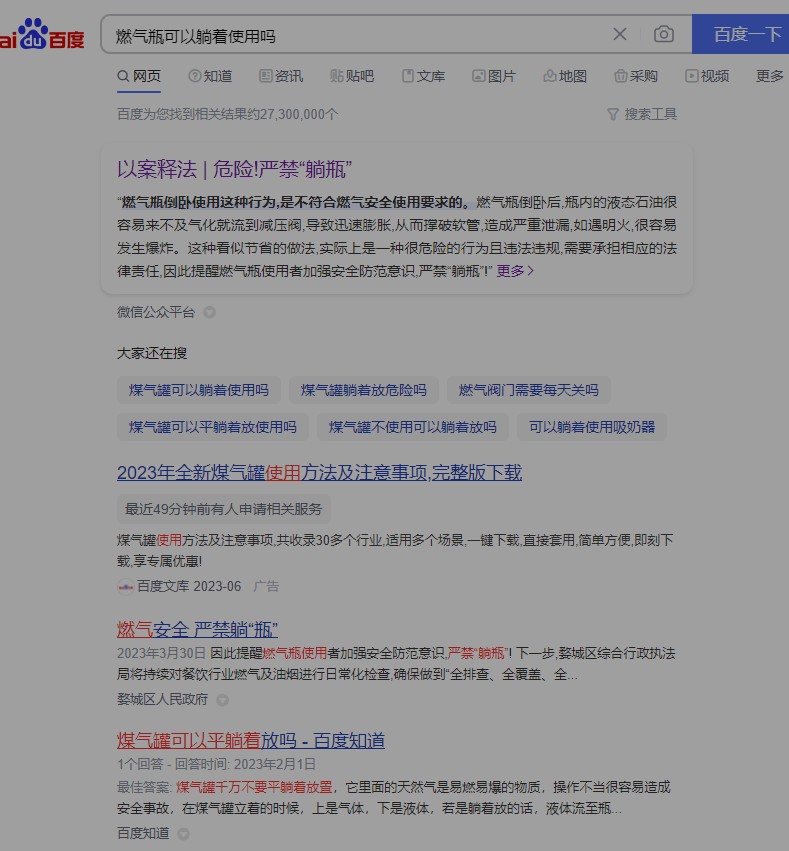Expand the arrow next to 百度知道 source
The width and height of the screenshot is (789, 851).
click(x=184, y=833)
